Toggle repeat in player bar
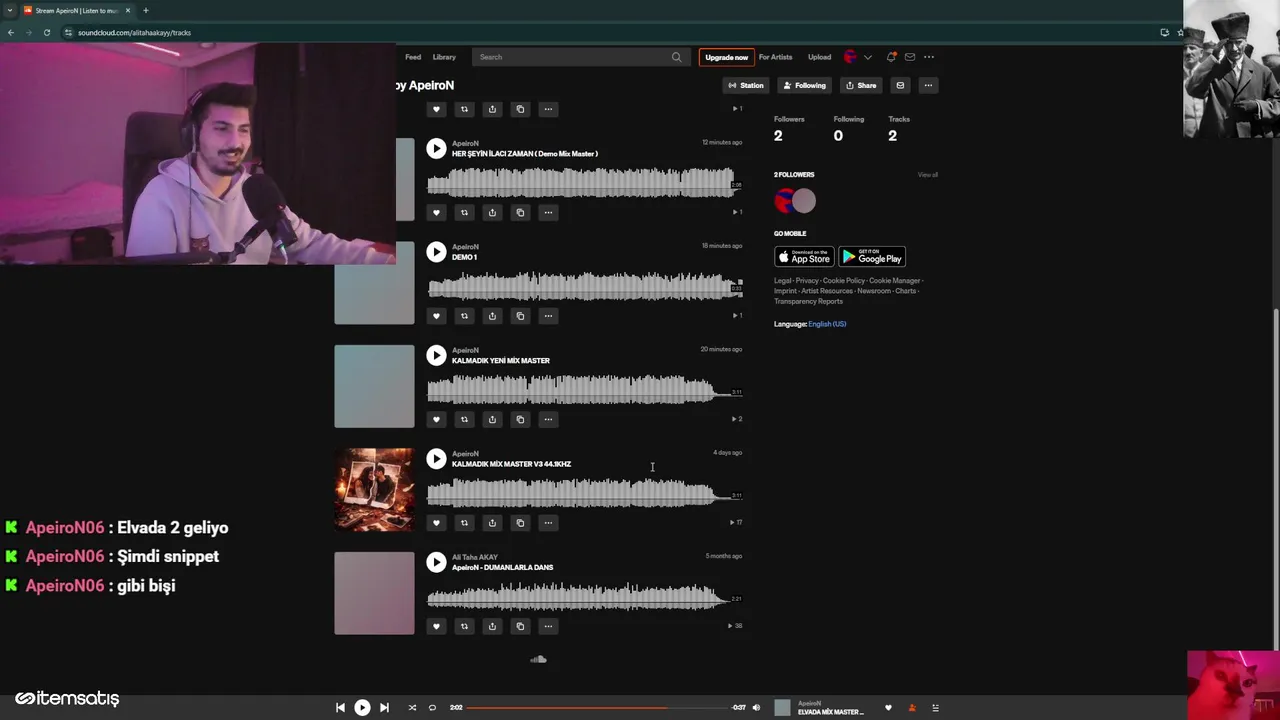 pyautogui.click(x=432, y=707)
